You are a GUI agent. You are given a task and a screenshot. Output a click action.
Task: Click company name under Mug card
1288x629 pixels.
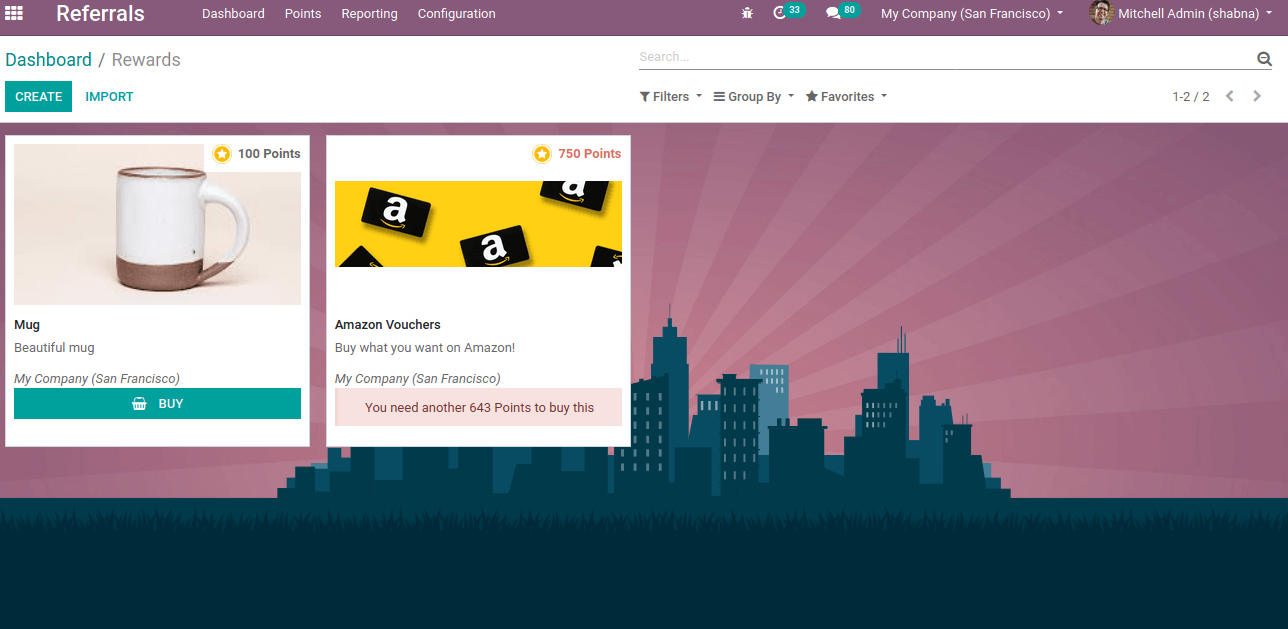click(x=97, y=378)
